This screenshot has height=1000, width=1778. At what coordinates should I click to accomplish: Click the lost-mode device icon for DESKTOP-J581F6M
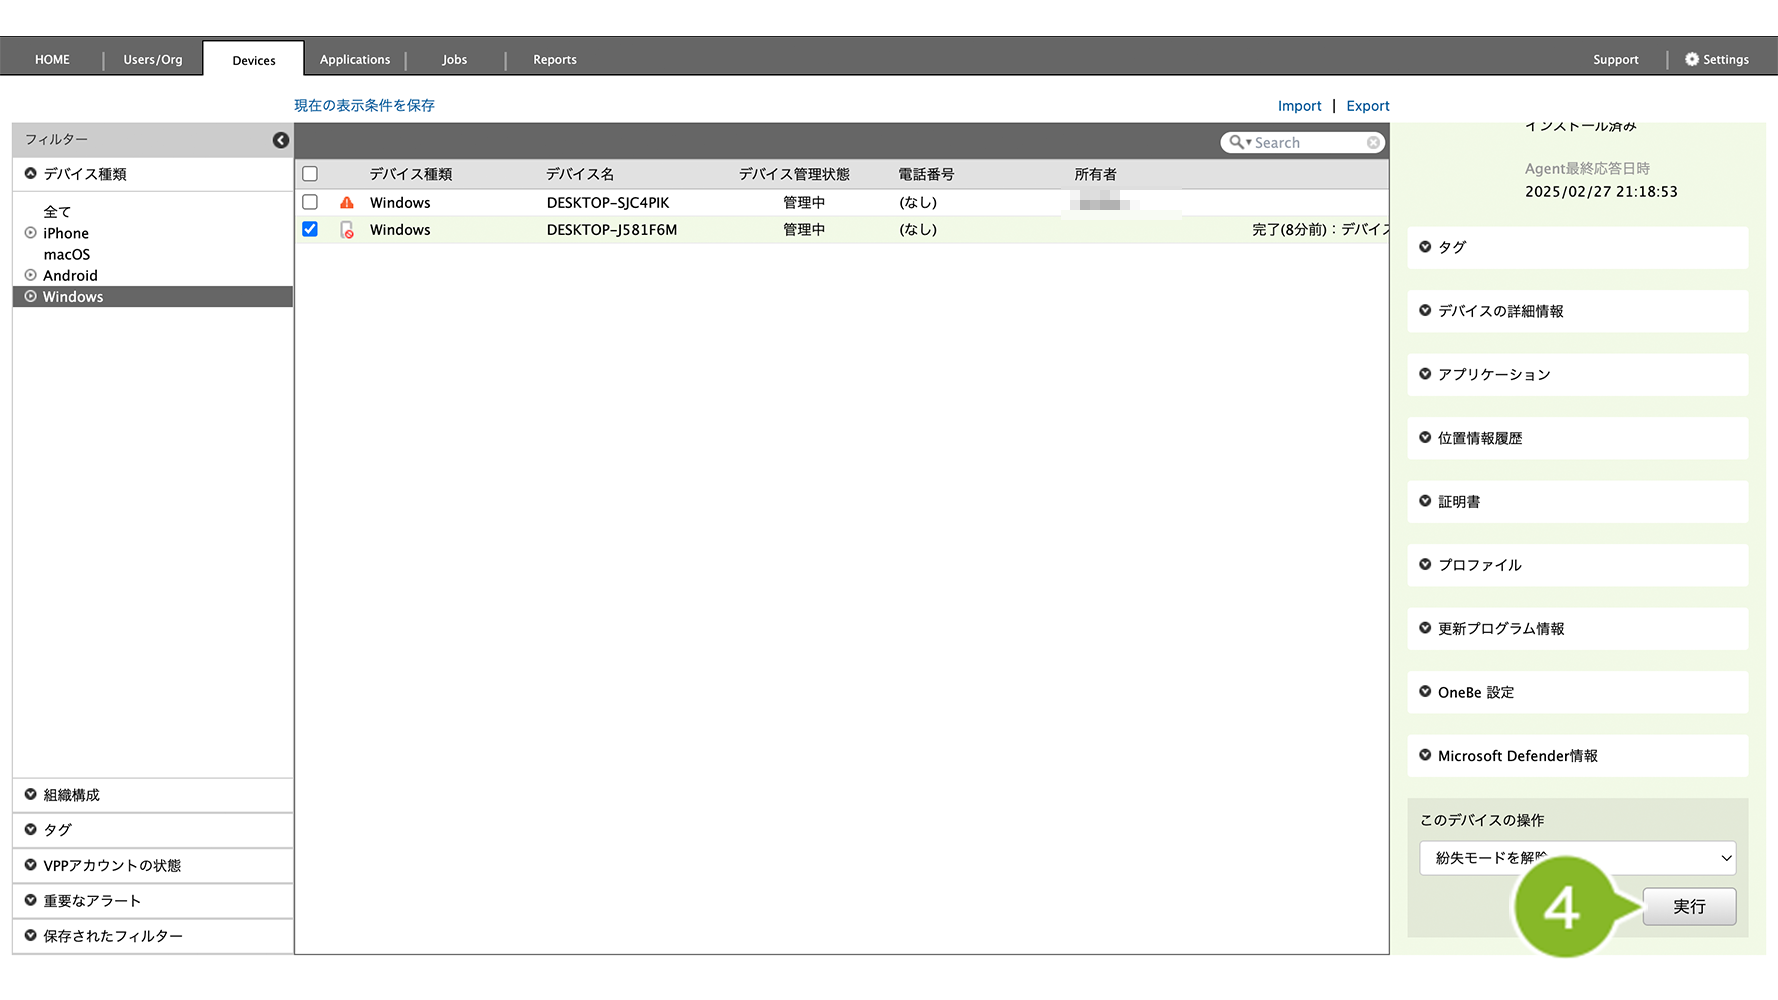coord(347,230)
